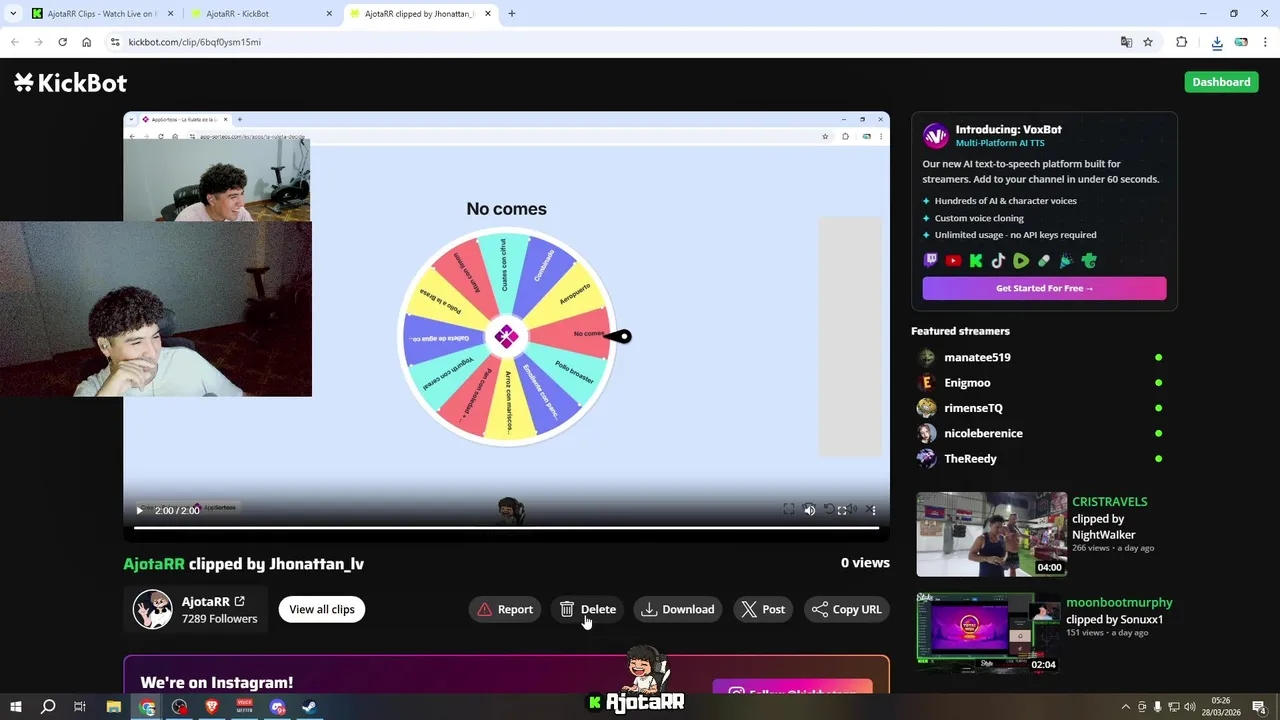Image resolution: width=1280 pixels, height=720 pixels.
Task: Report this clip
Action: pos(505,609)
